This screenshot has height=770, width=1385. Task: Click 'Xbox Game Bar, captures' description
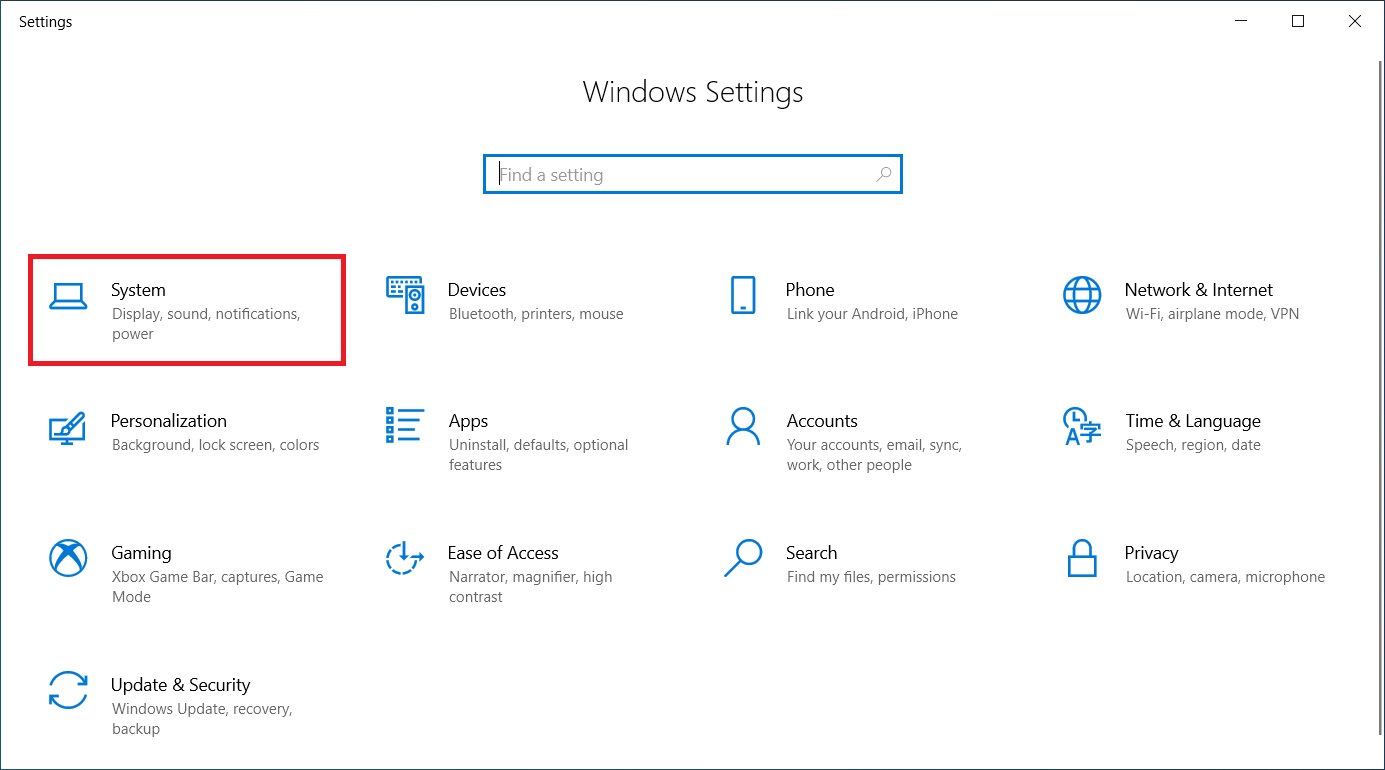(x=218, y=587)
